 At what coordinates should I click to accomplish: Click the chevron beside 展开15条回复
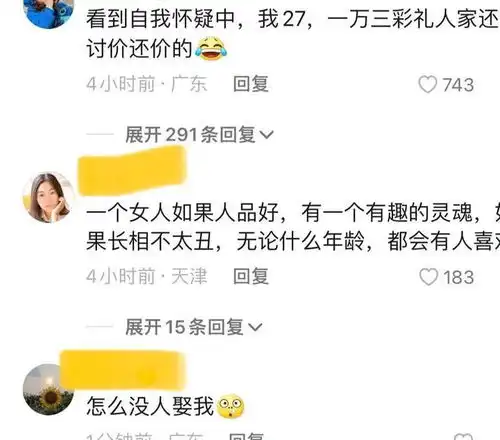pyautogui.click(x=255, y=327)
